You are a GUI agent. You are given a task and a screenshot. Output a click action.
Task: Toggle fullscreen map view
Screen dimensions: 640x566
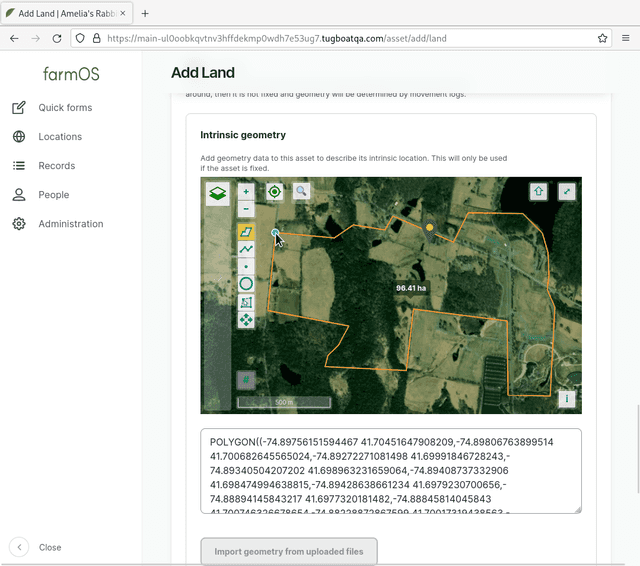567,191
